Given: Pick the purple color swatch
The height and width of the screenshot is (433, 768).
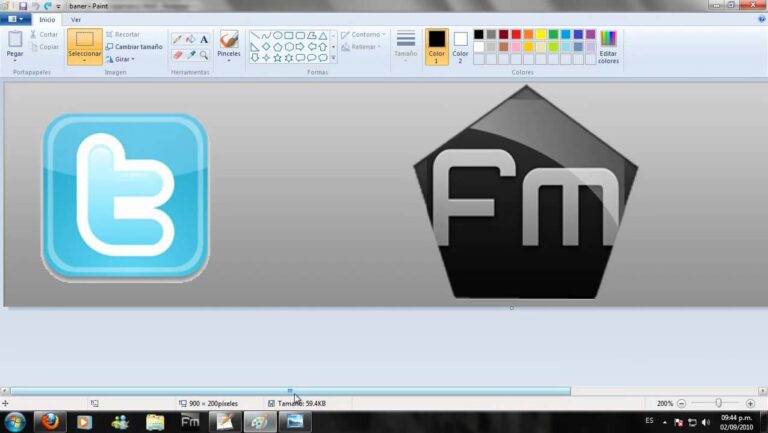Looking at the screenshot, I should (x=590, y=34).
